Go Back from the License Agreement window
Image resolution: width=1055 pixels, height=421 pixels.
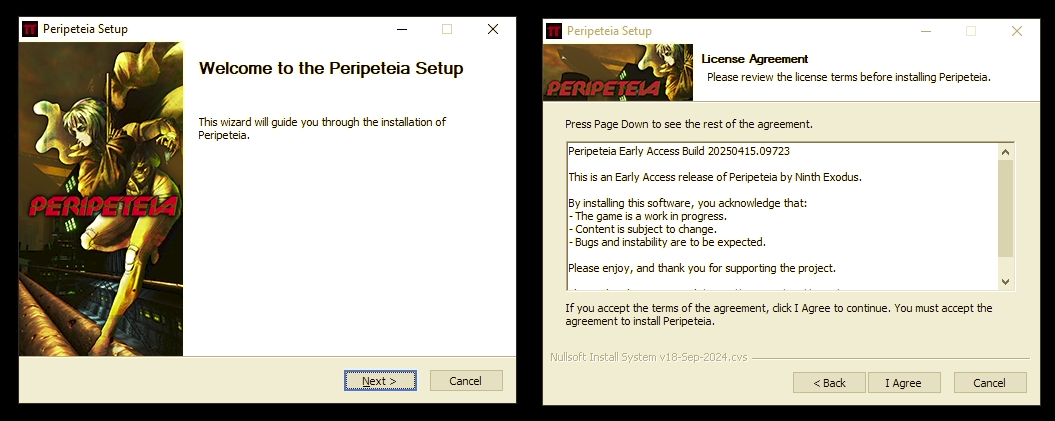(829, 383)
